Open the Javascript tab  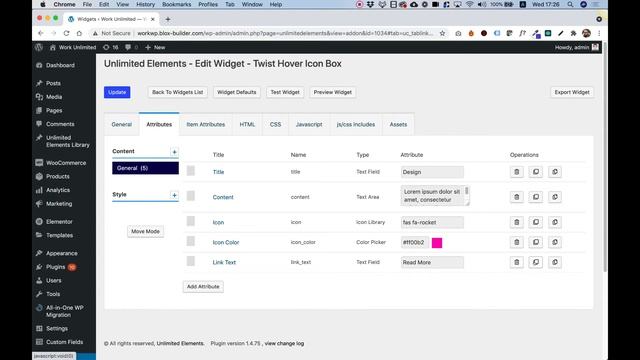309,124
